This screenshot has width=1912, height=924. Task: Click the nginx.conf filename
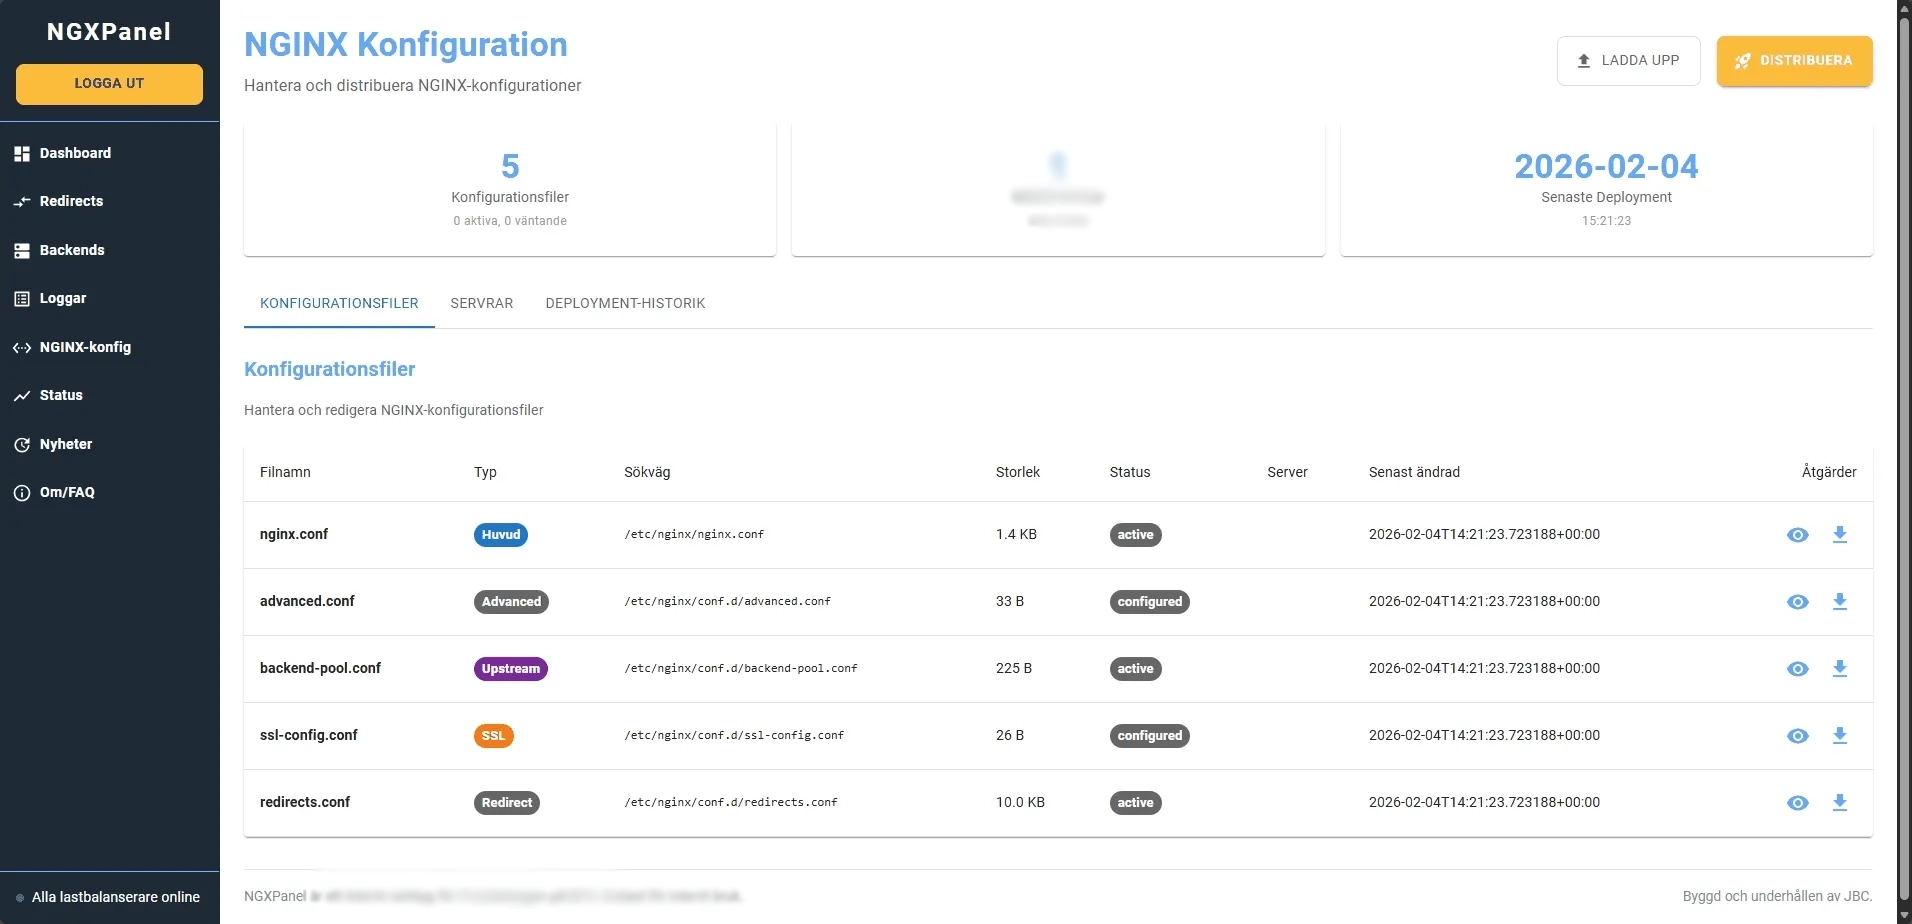point(294,534)
